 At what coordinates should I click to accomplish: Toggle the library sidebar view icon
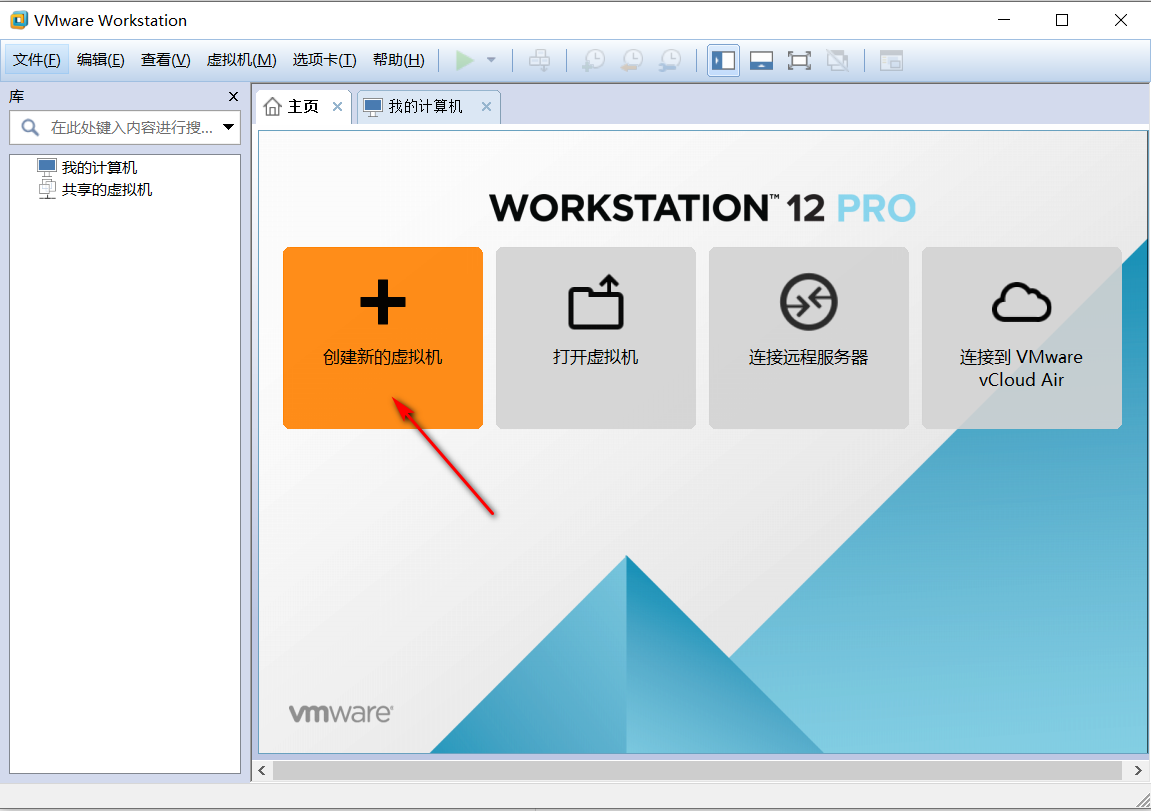point(724,60)
